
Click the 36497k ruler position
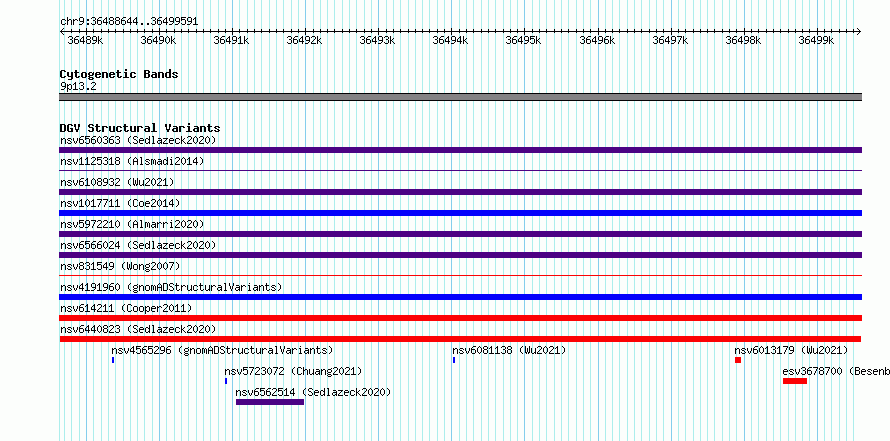click(671, 40)
